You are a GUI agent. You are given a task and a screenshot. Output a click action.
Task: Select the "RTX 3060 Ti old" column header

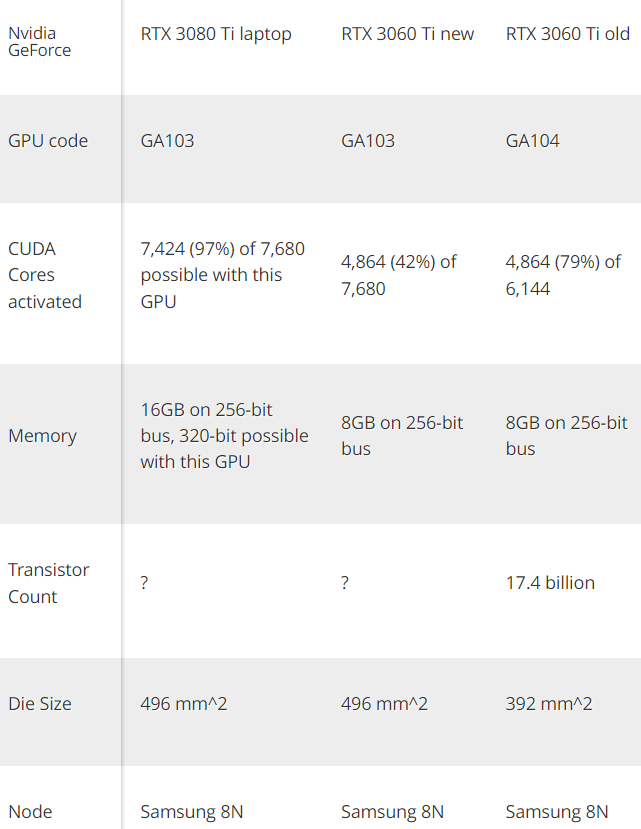568,34
